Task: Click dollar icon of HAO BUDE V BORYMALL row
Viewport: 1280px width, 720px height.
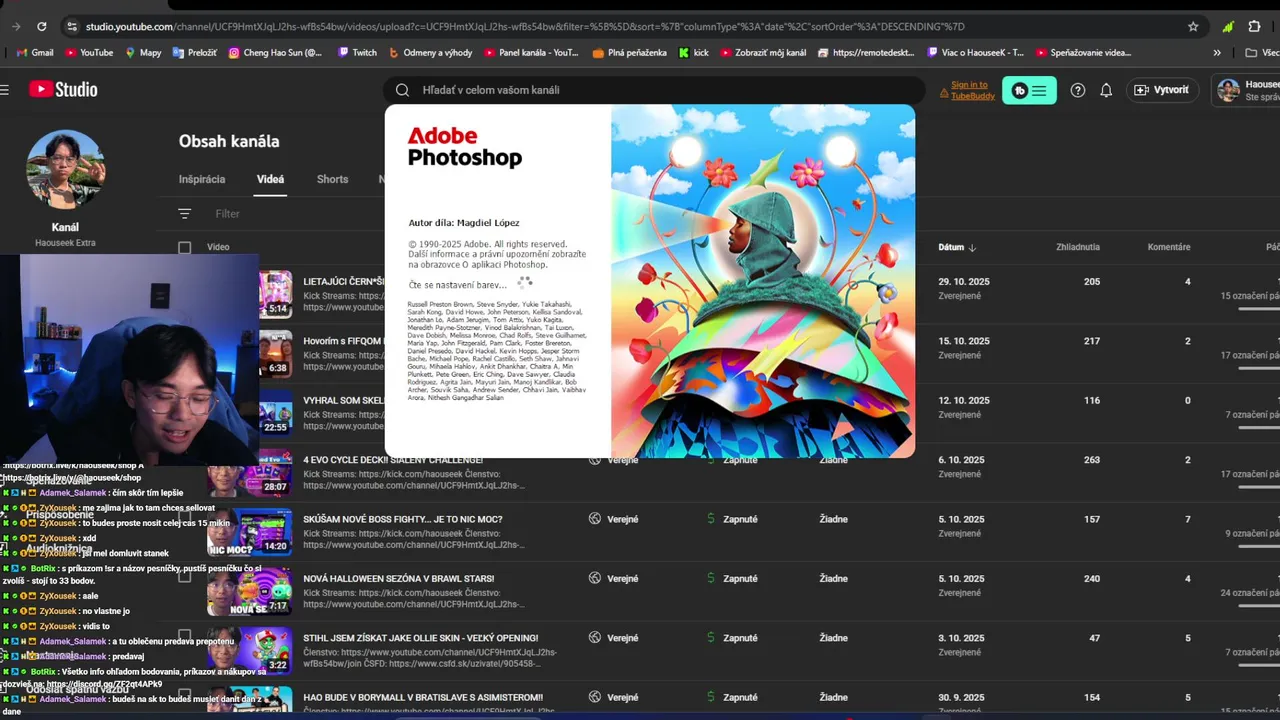Action: click(711, 697)
